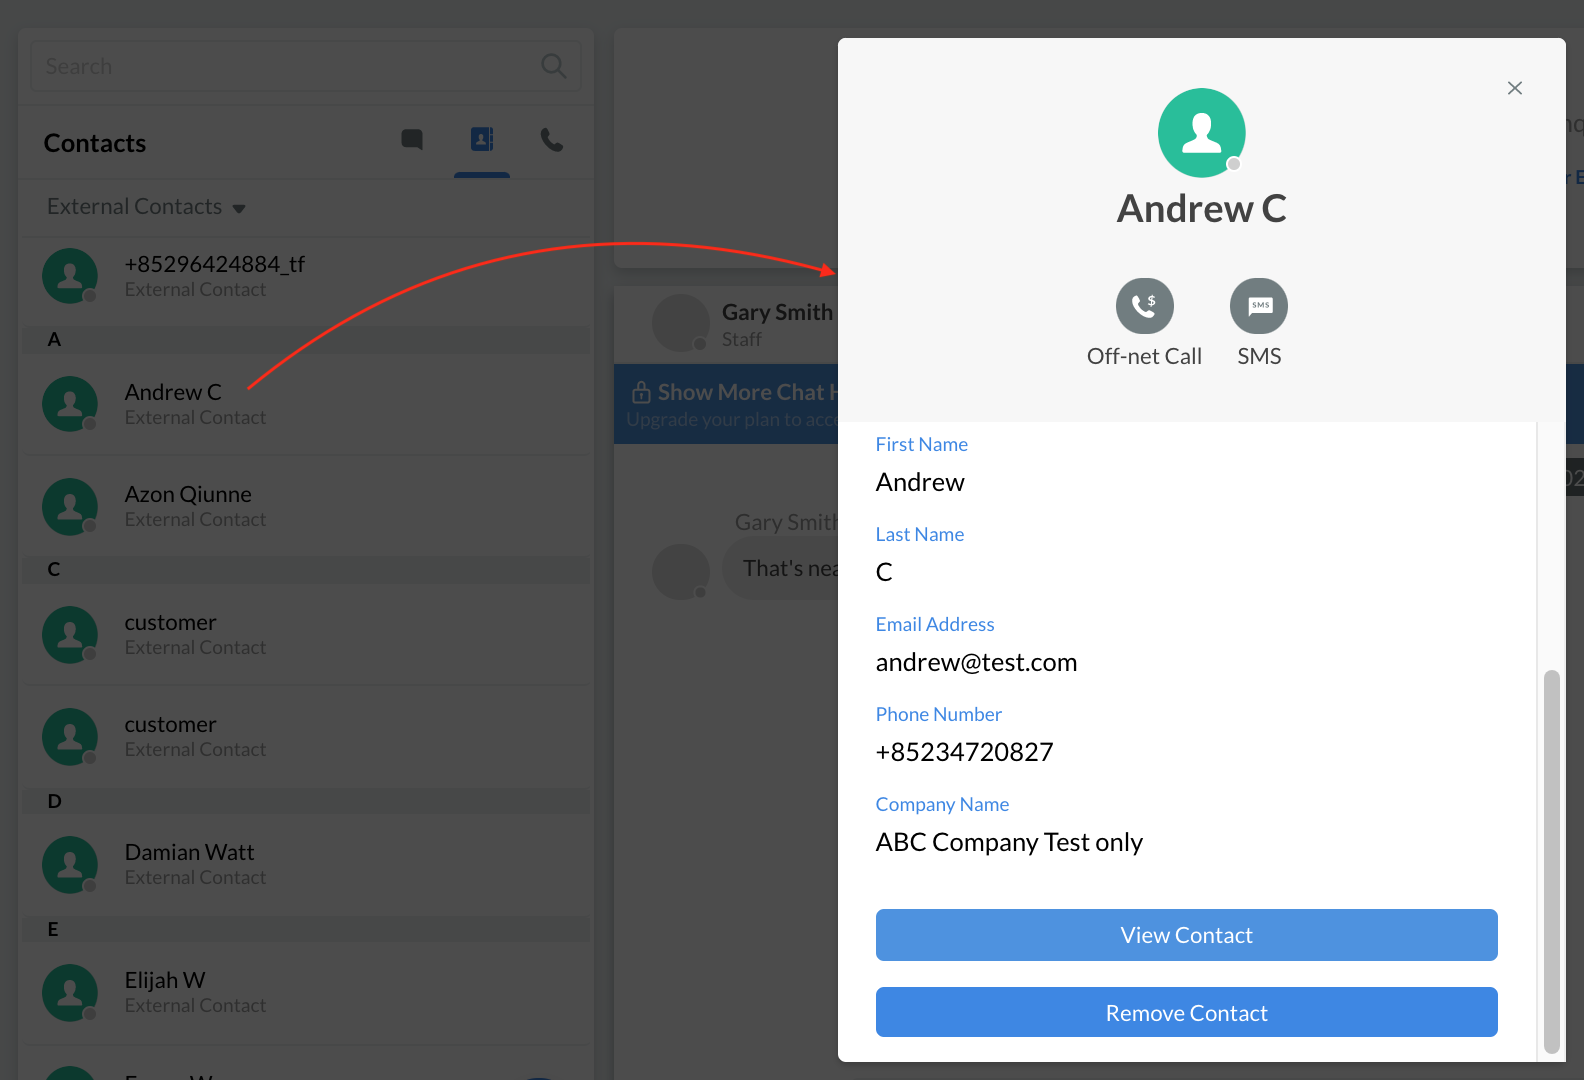Select Azon Qiunne contact

pos(306,506)
